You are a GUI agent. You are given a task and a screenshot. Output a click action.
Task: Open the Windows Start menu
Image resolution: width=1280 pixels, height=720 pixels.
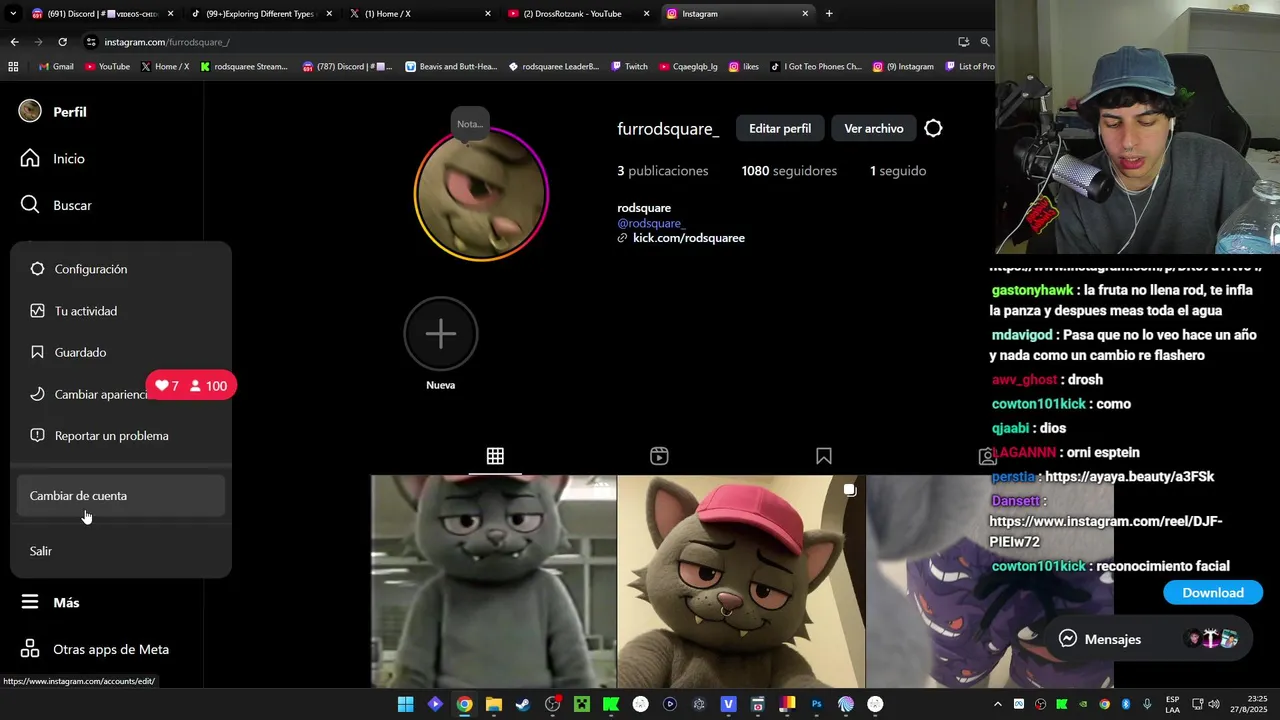click(405, 704)
